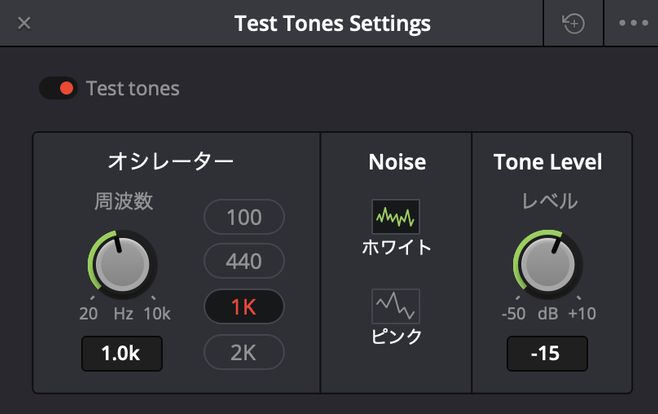Select the 1K frequency preset

point(244,307)
